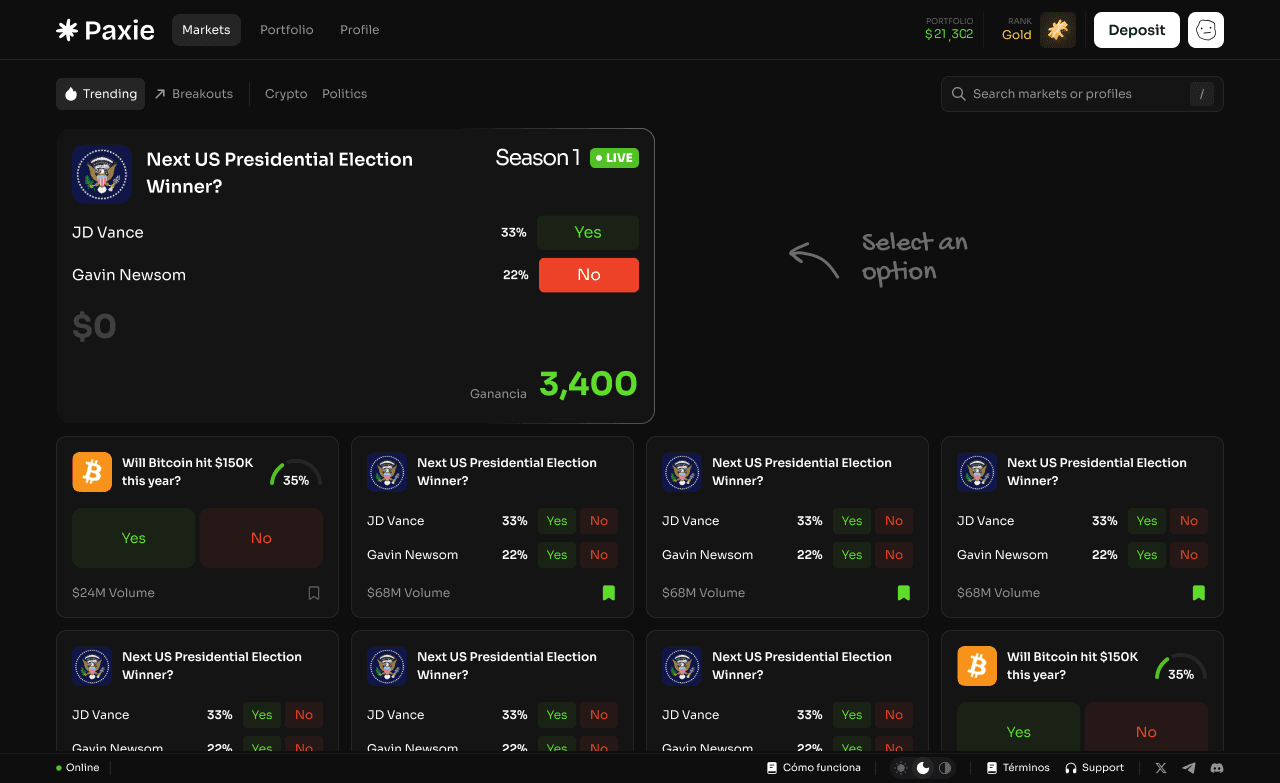
Task: Focus the Search markets or profiles field
Action: [x=1082, y=94]
